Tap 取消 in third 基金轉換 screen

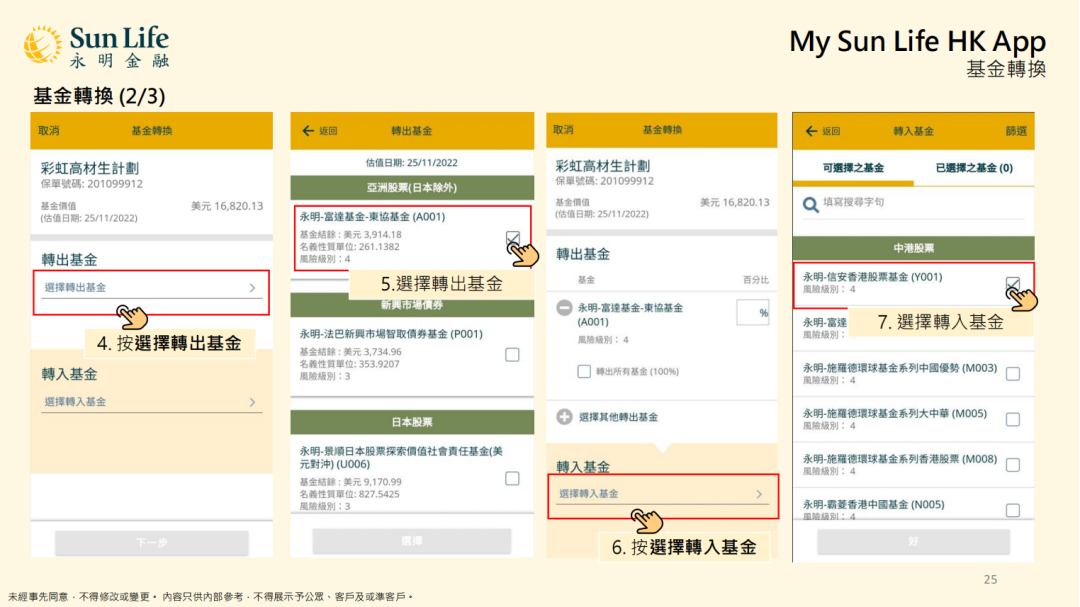tap(563, 130)
